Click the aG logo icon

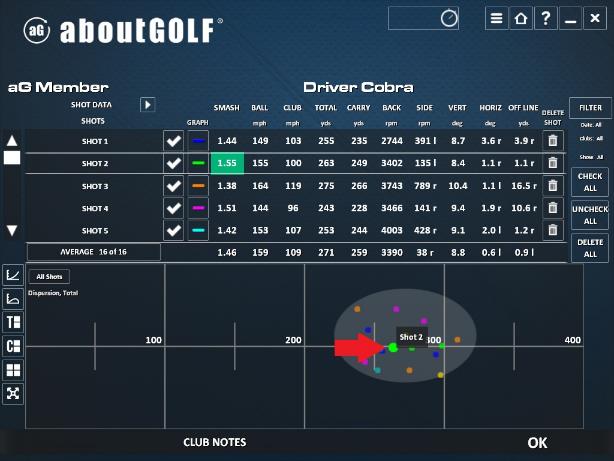click(x=36, y=30)
